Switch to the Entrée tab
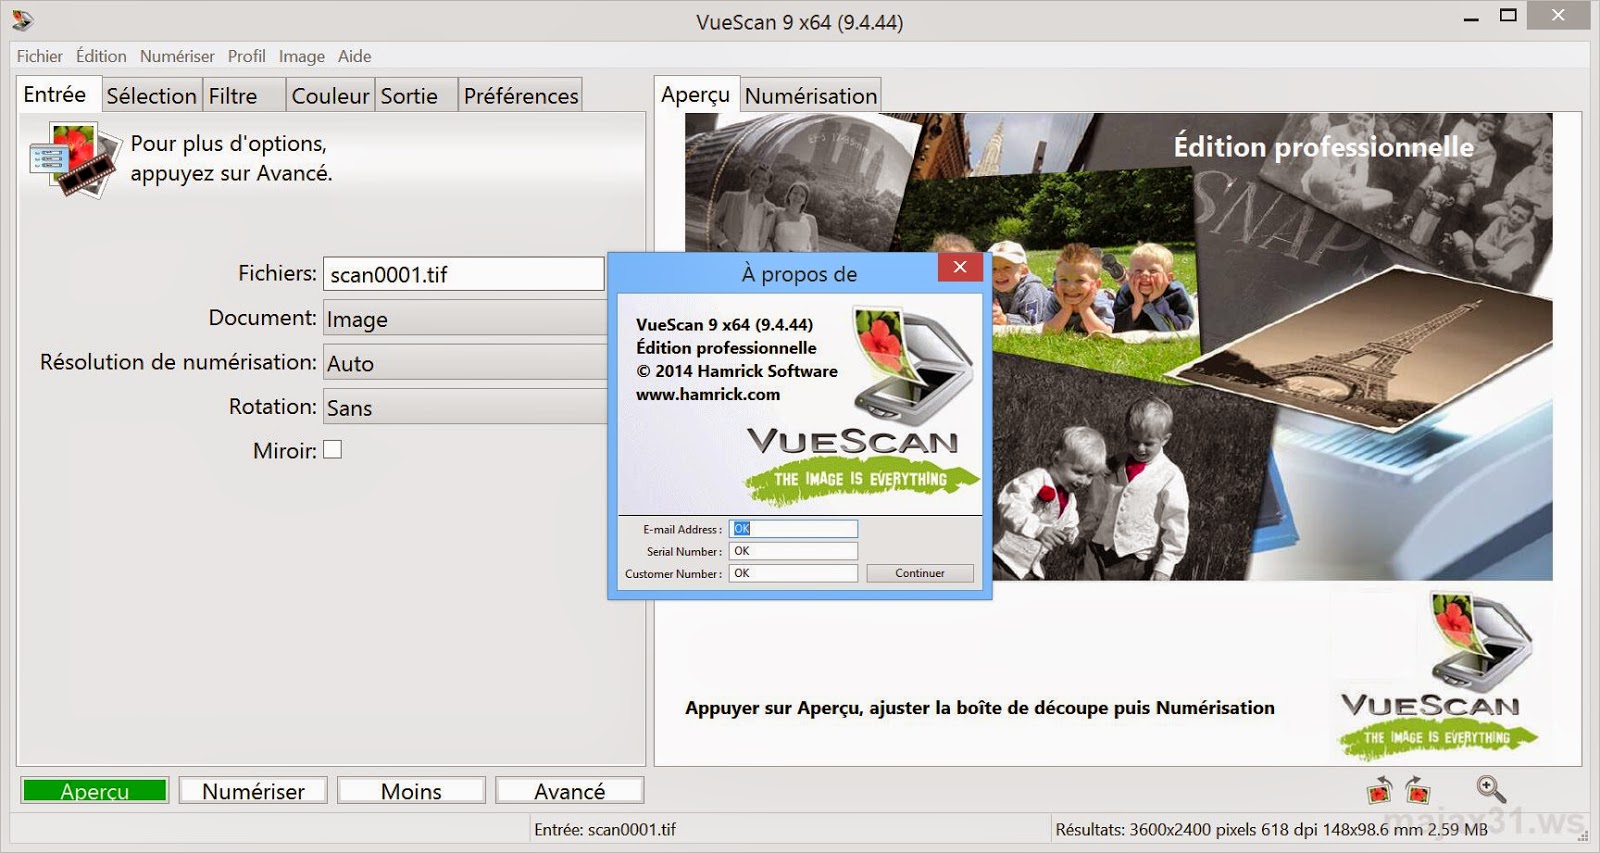Screen dimensions: 1600x853 pyautogui.click(x=57, y=94)
